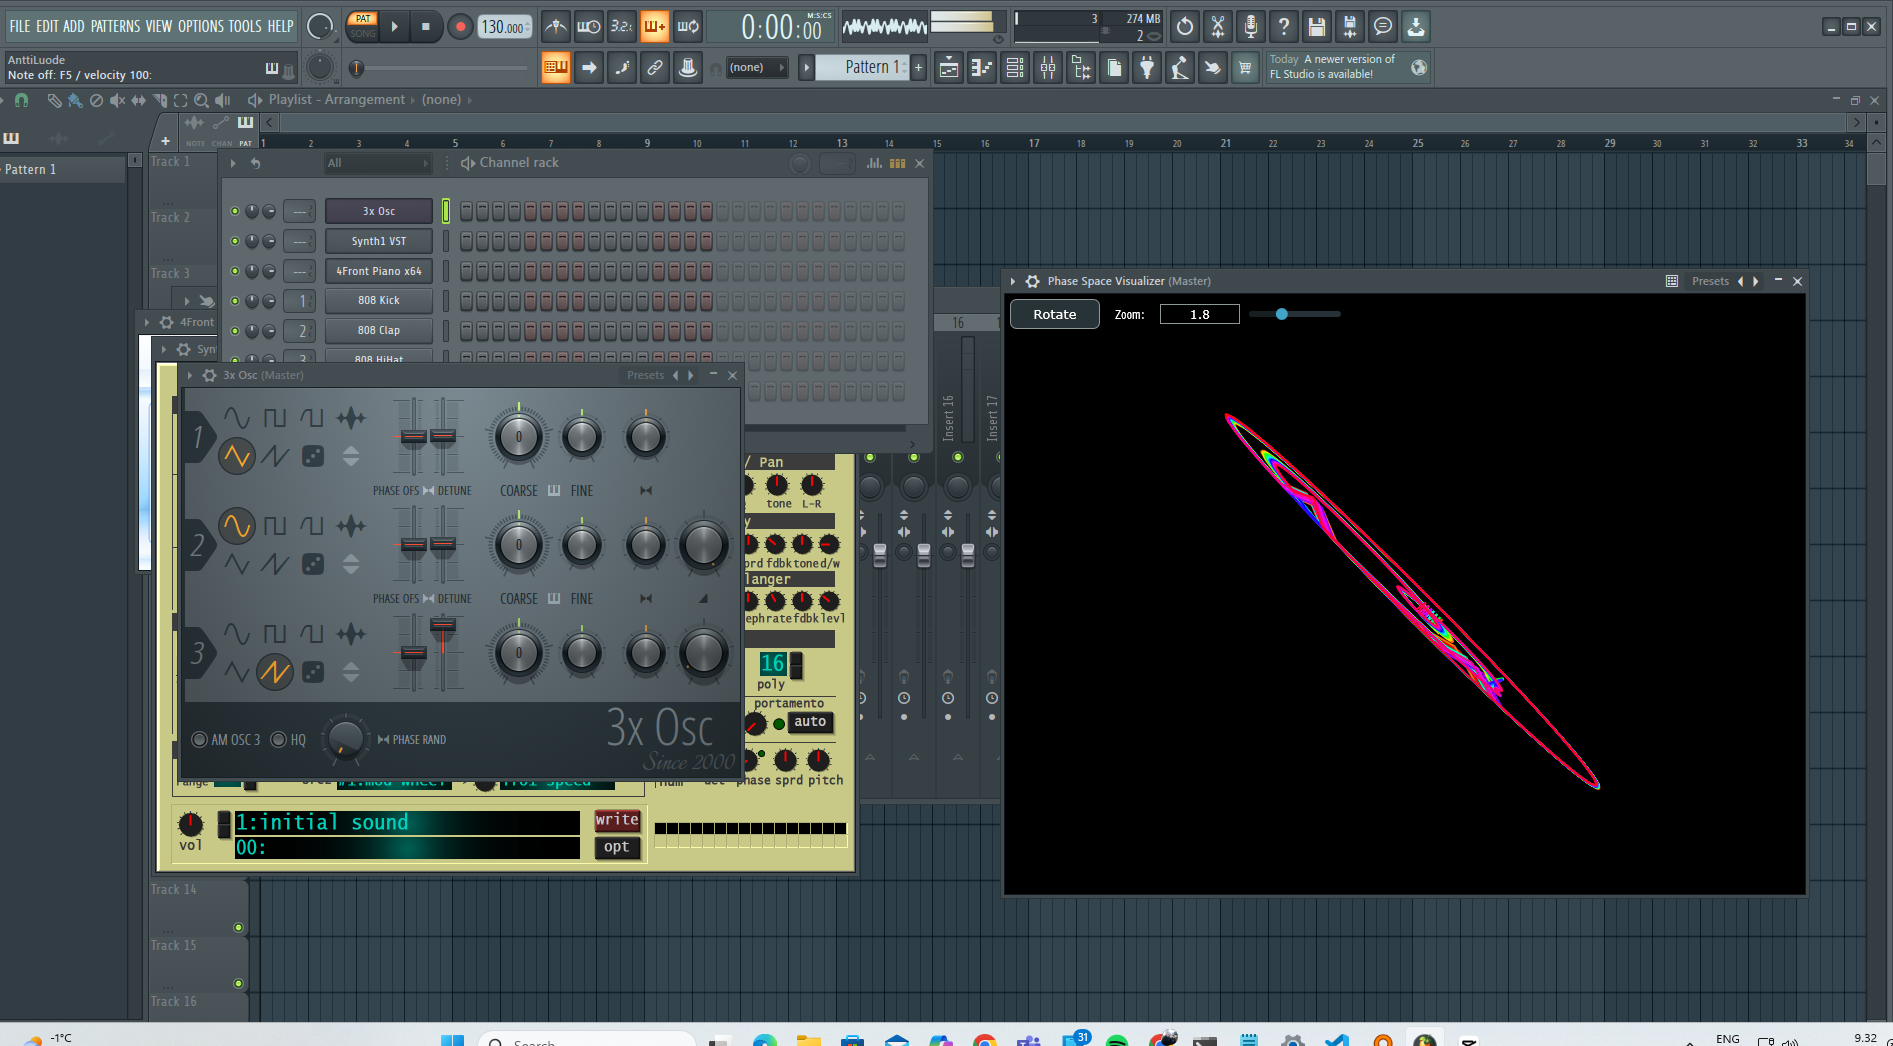Open mixer track selector for 808 Kick
This screenshot has height=1046, width=1893.
tap(300, 301)
